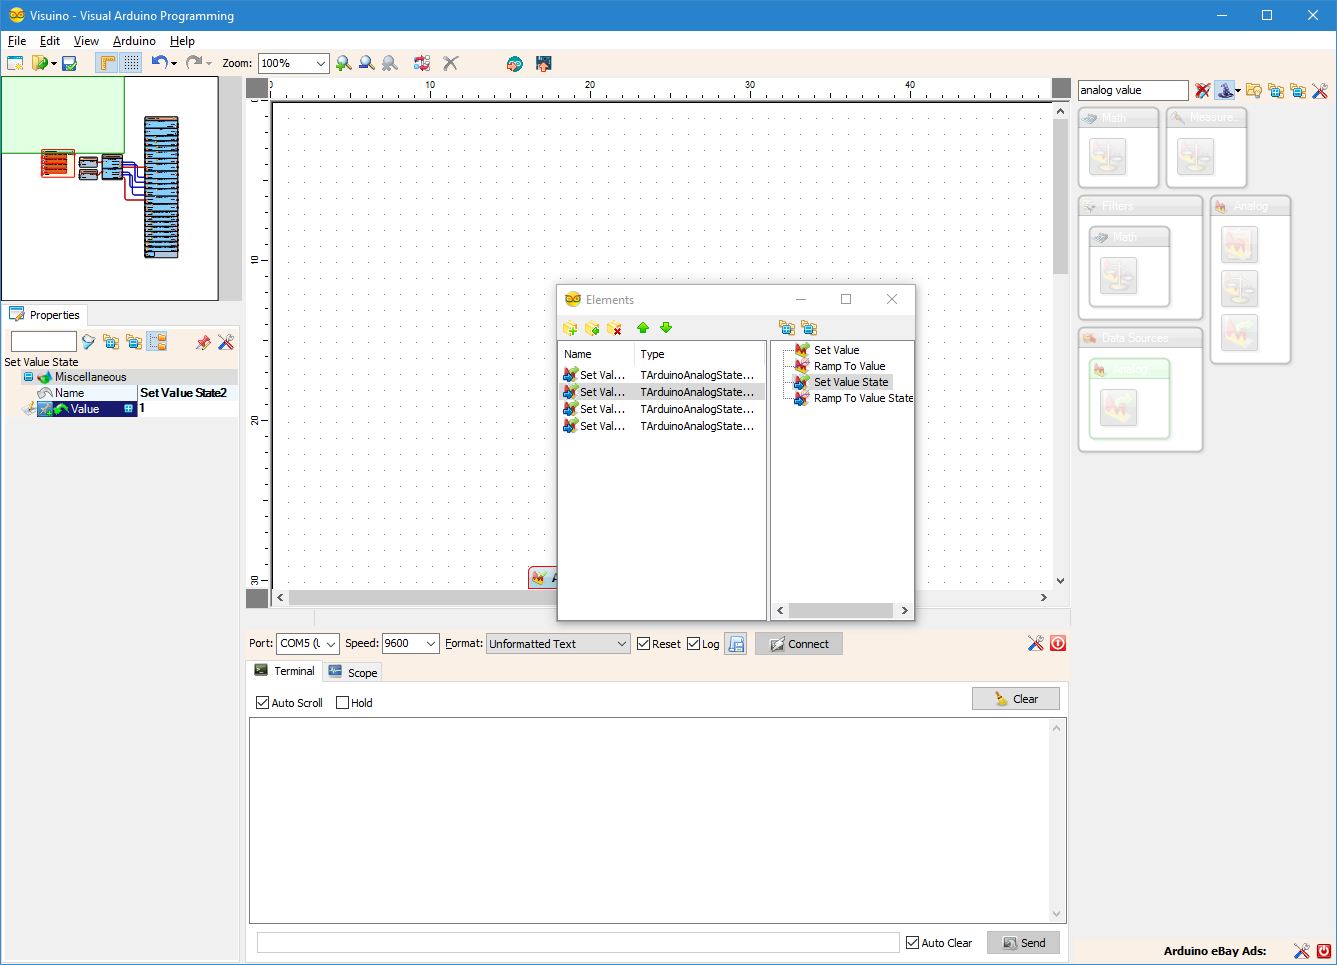The width and height of the screenshot is (1337, 965).
Task: Select Ramp To Value element type
Action: (849, 366)
